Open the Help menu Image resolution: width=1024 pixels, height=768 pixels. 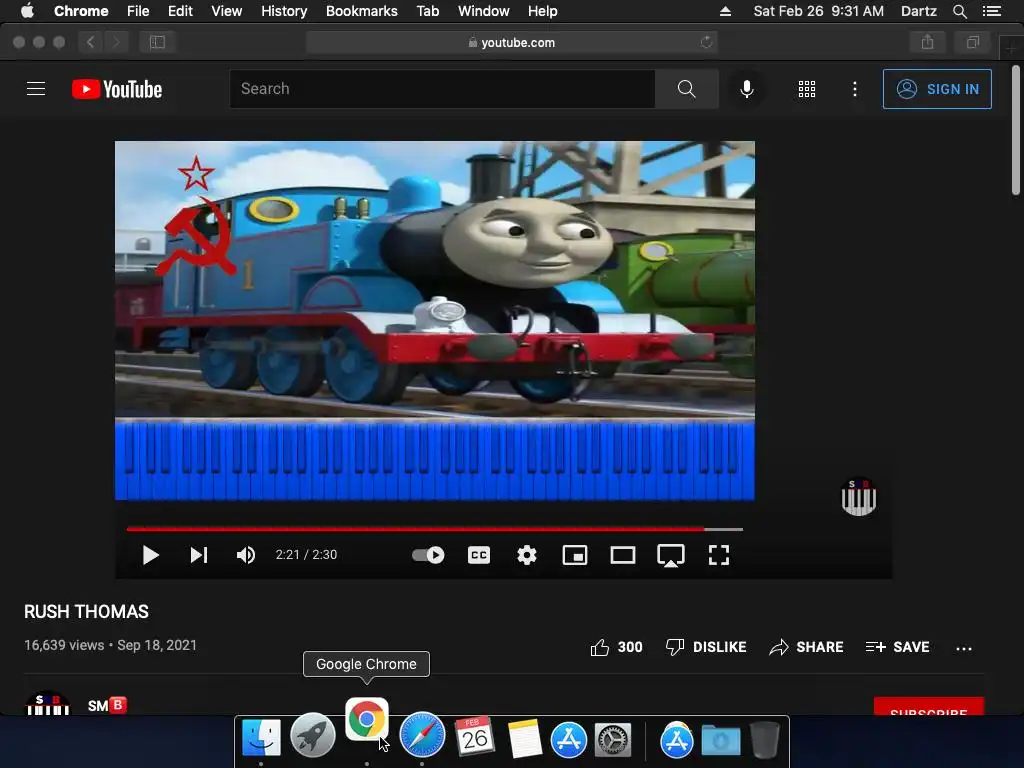coord(543,11)
